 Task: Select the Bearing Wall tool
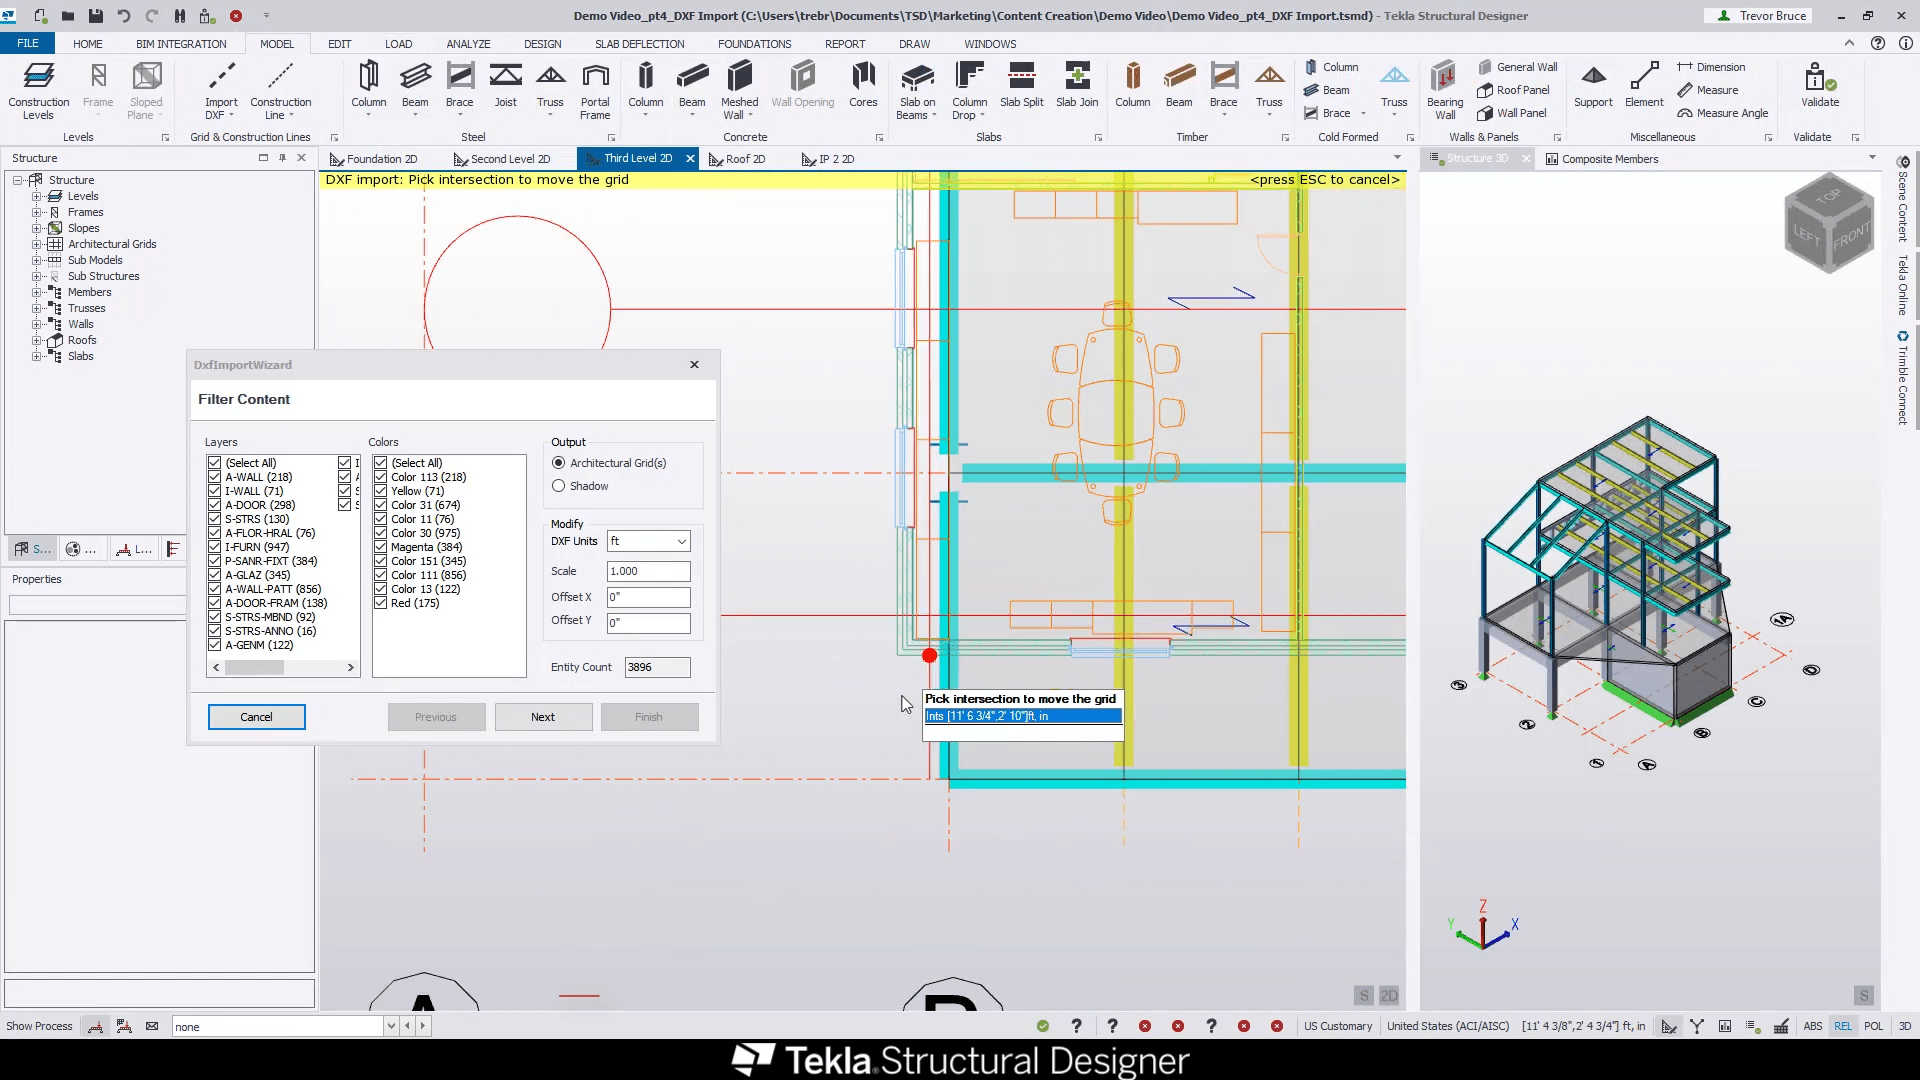pos(1444,78)
